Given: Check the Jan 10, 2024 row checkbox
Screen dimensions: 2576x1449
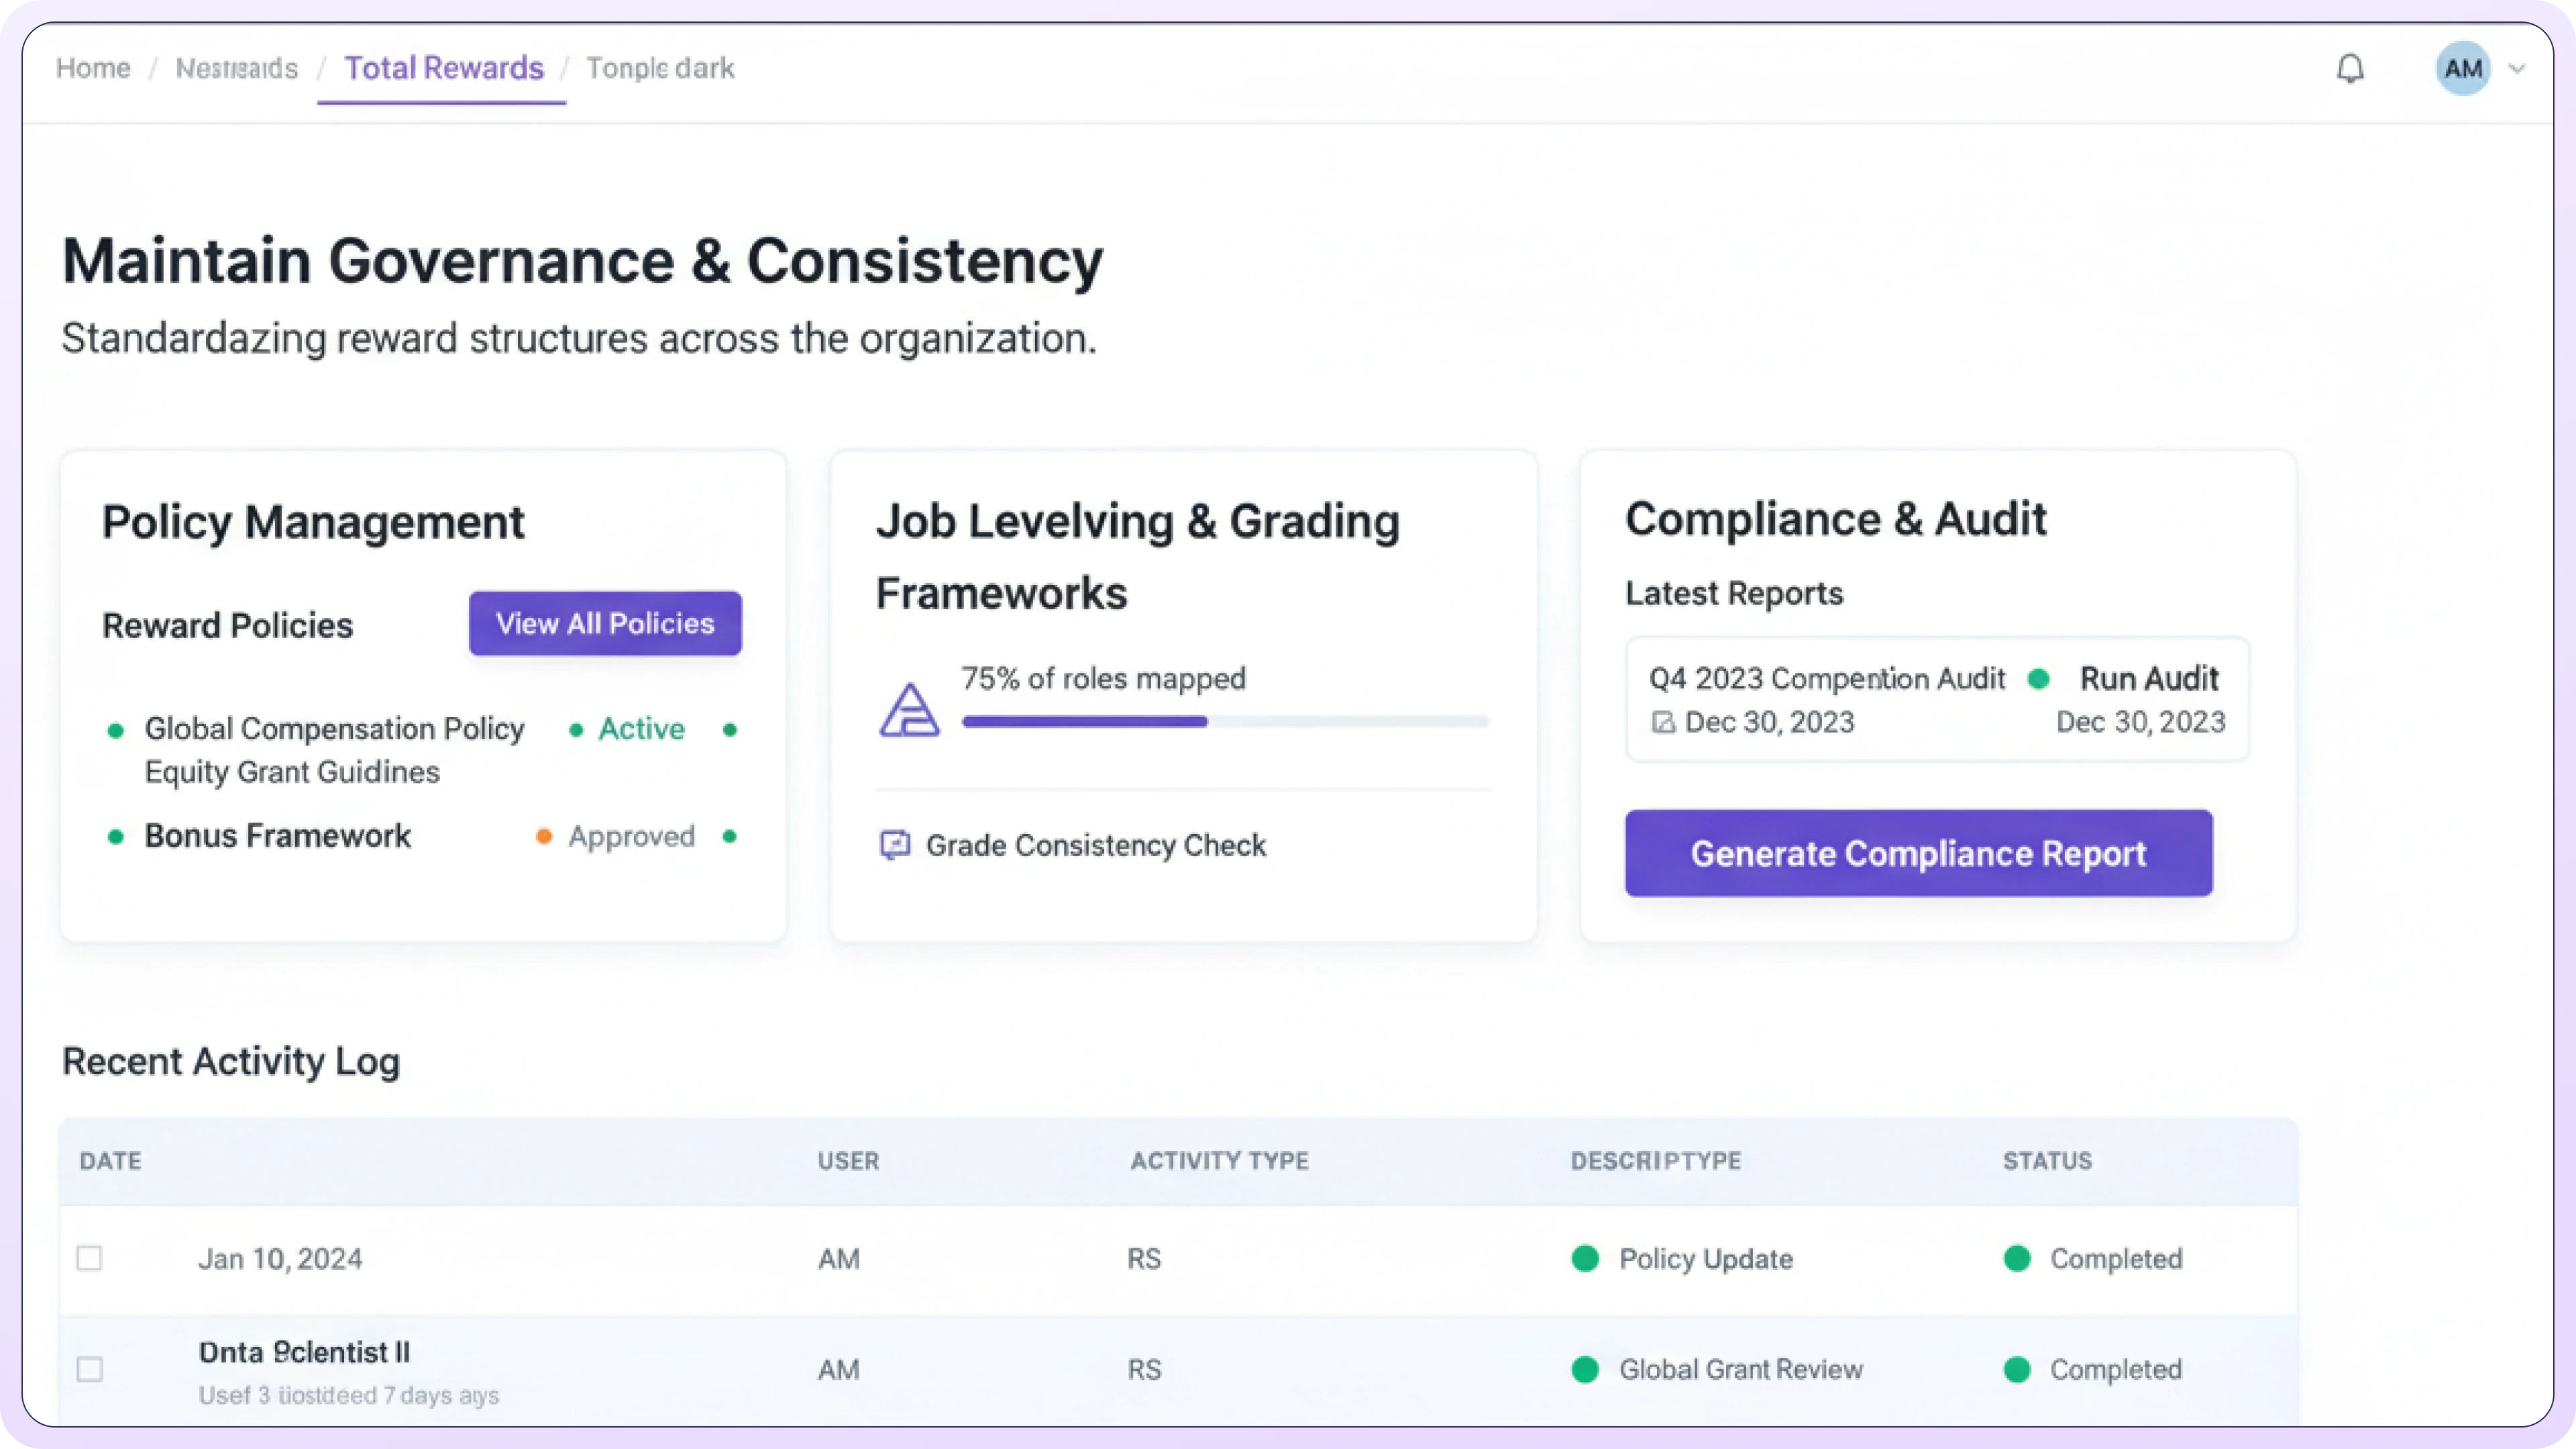Looking at the screenshot, I should pos(90,1258).
